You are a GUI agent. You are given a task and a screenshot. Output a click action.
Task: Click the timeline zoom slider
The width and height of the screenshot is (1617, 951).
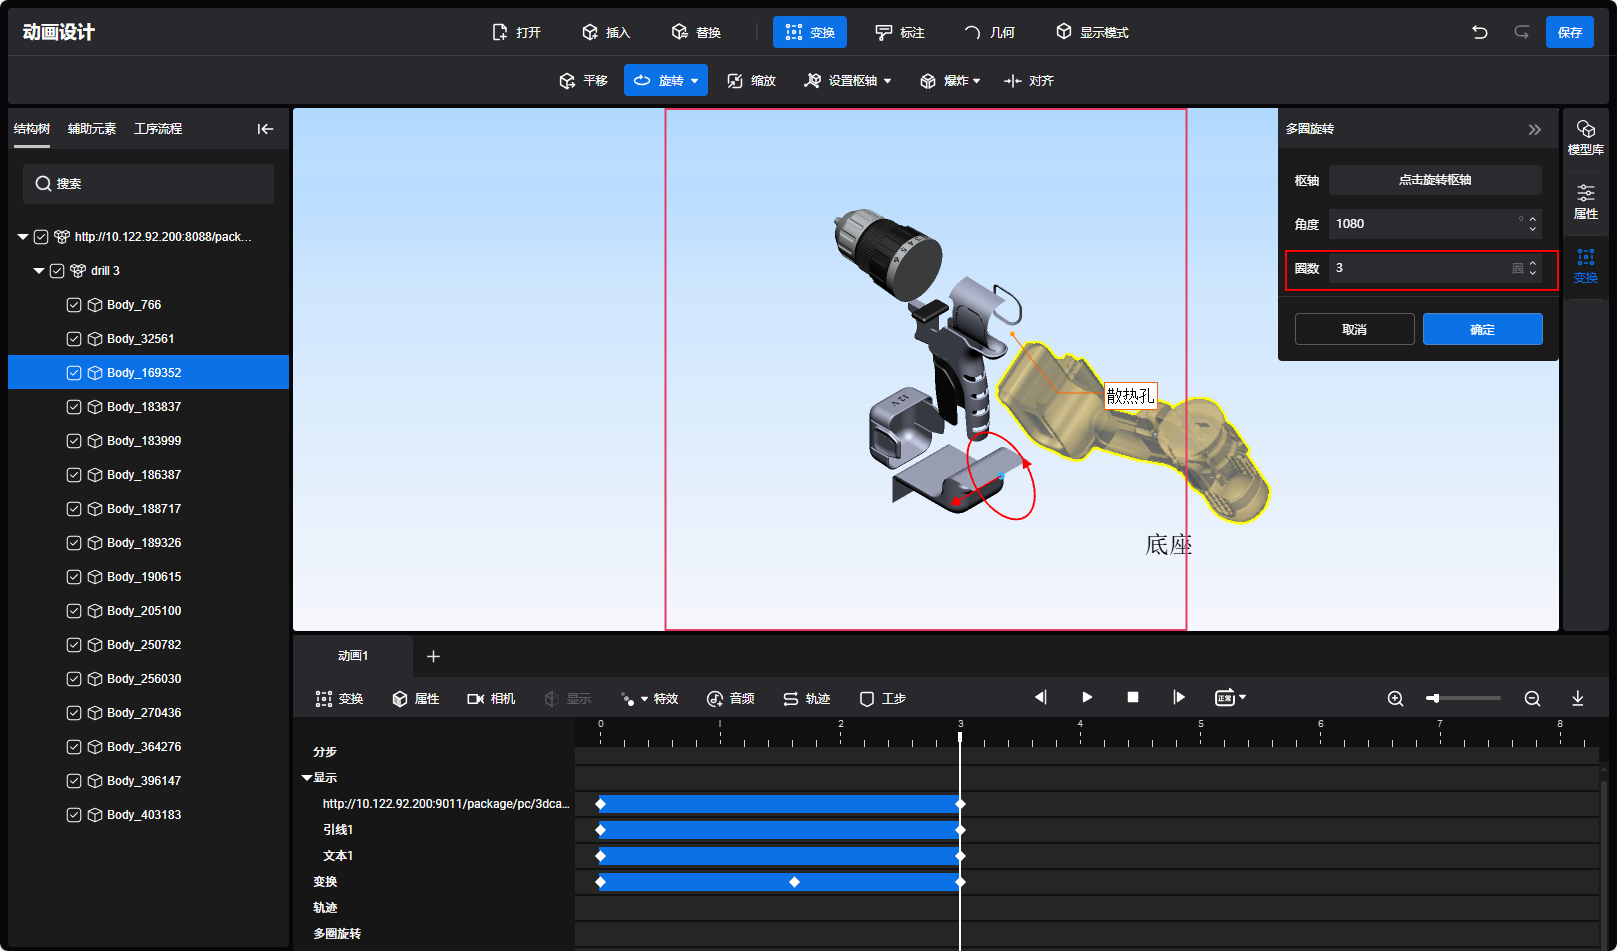coord(1464,698)
